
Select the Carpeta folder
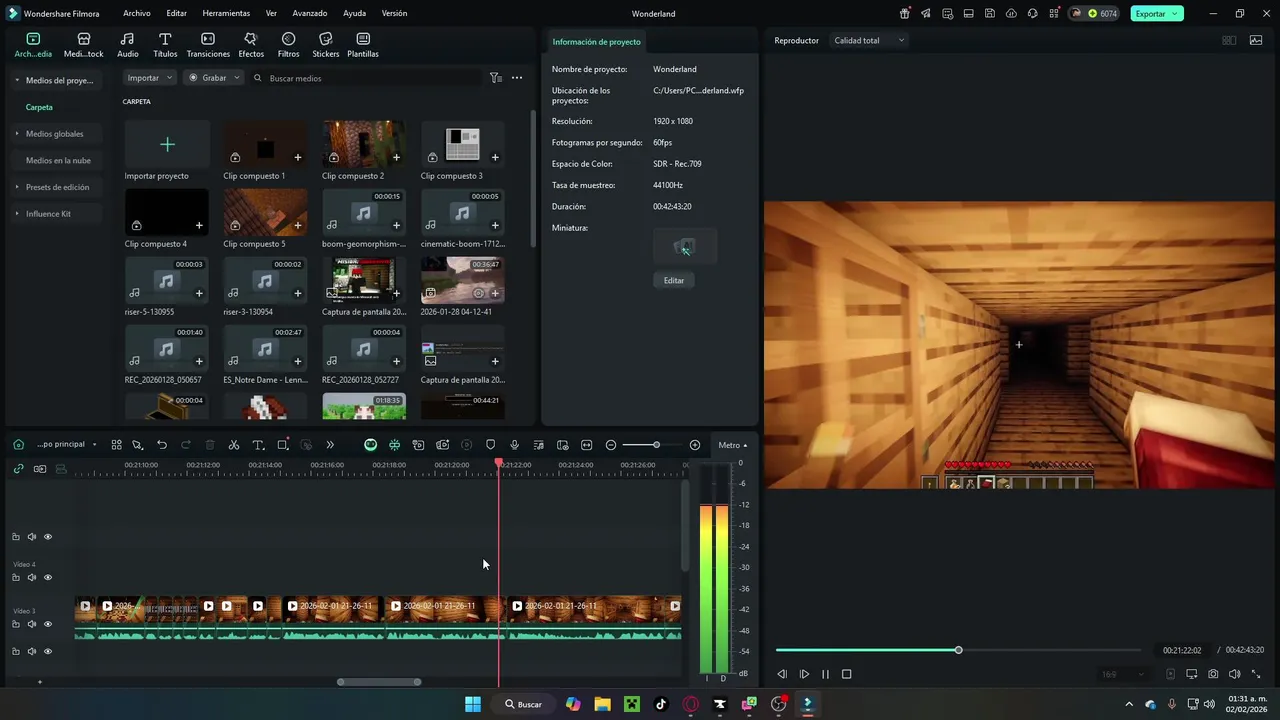[x=39, y=107]
